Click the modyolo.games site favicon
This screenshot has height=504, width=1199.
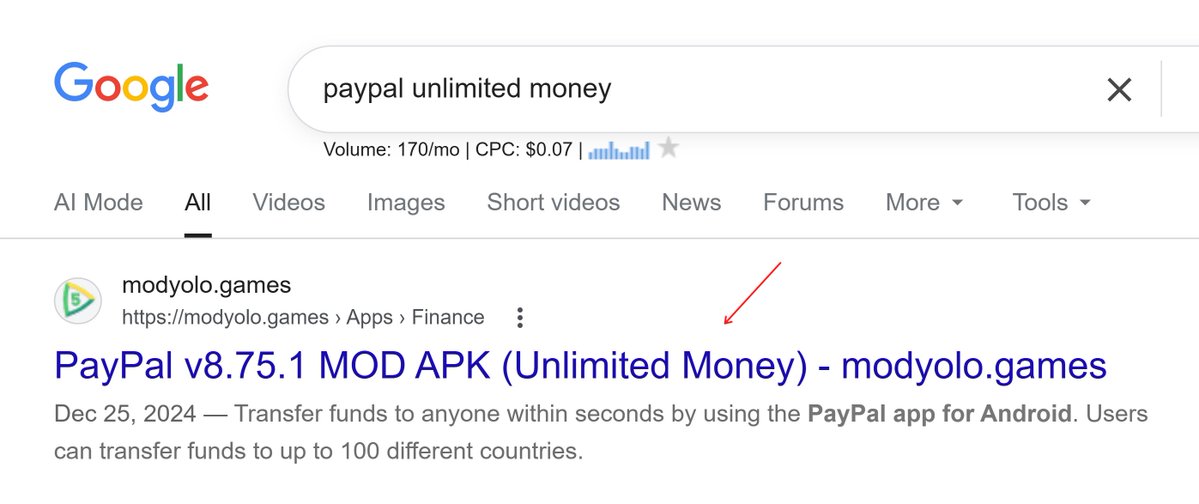click(x=78, y=301)
